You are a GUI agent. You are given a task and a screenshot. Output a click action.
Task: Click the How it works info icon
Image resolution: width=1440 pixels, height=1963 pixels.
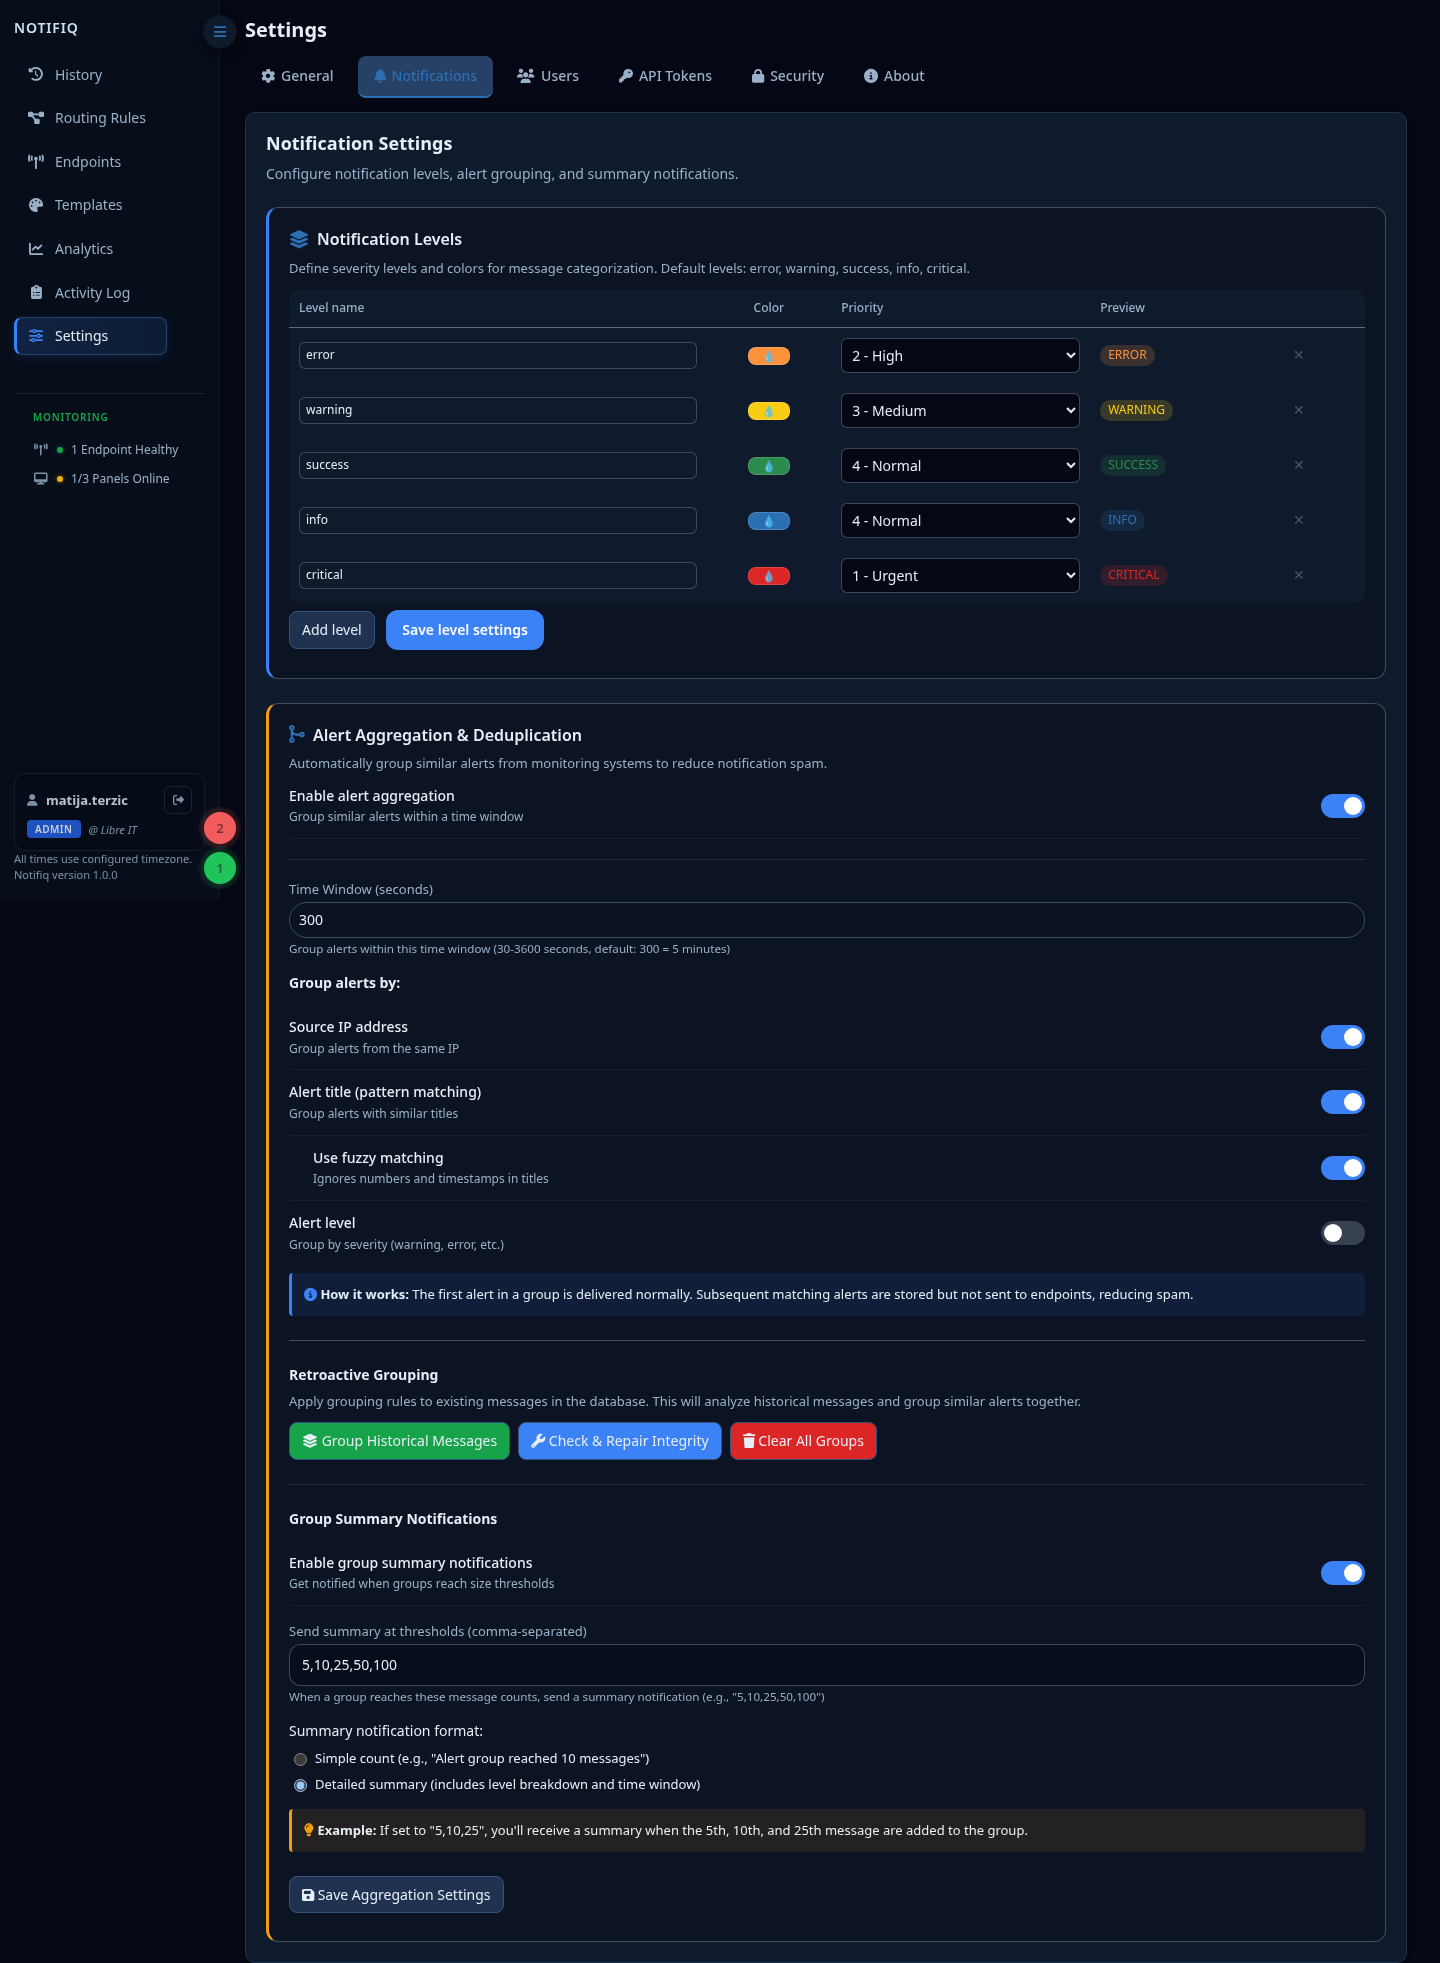[310, 1294]
